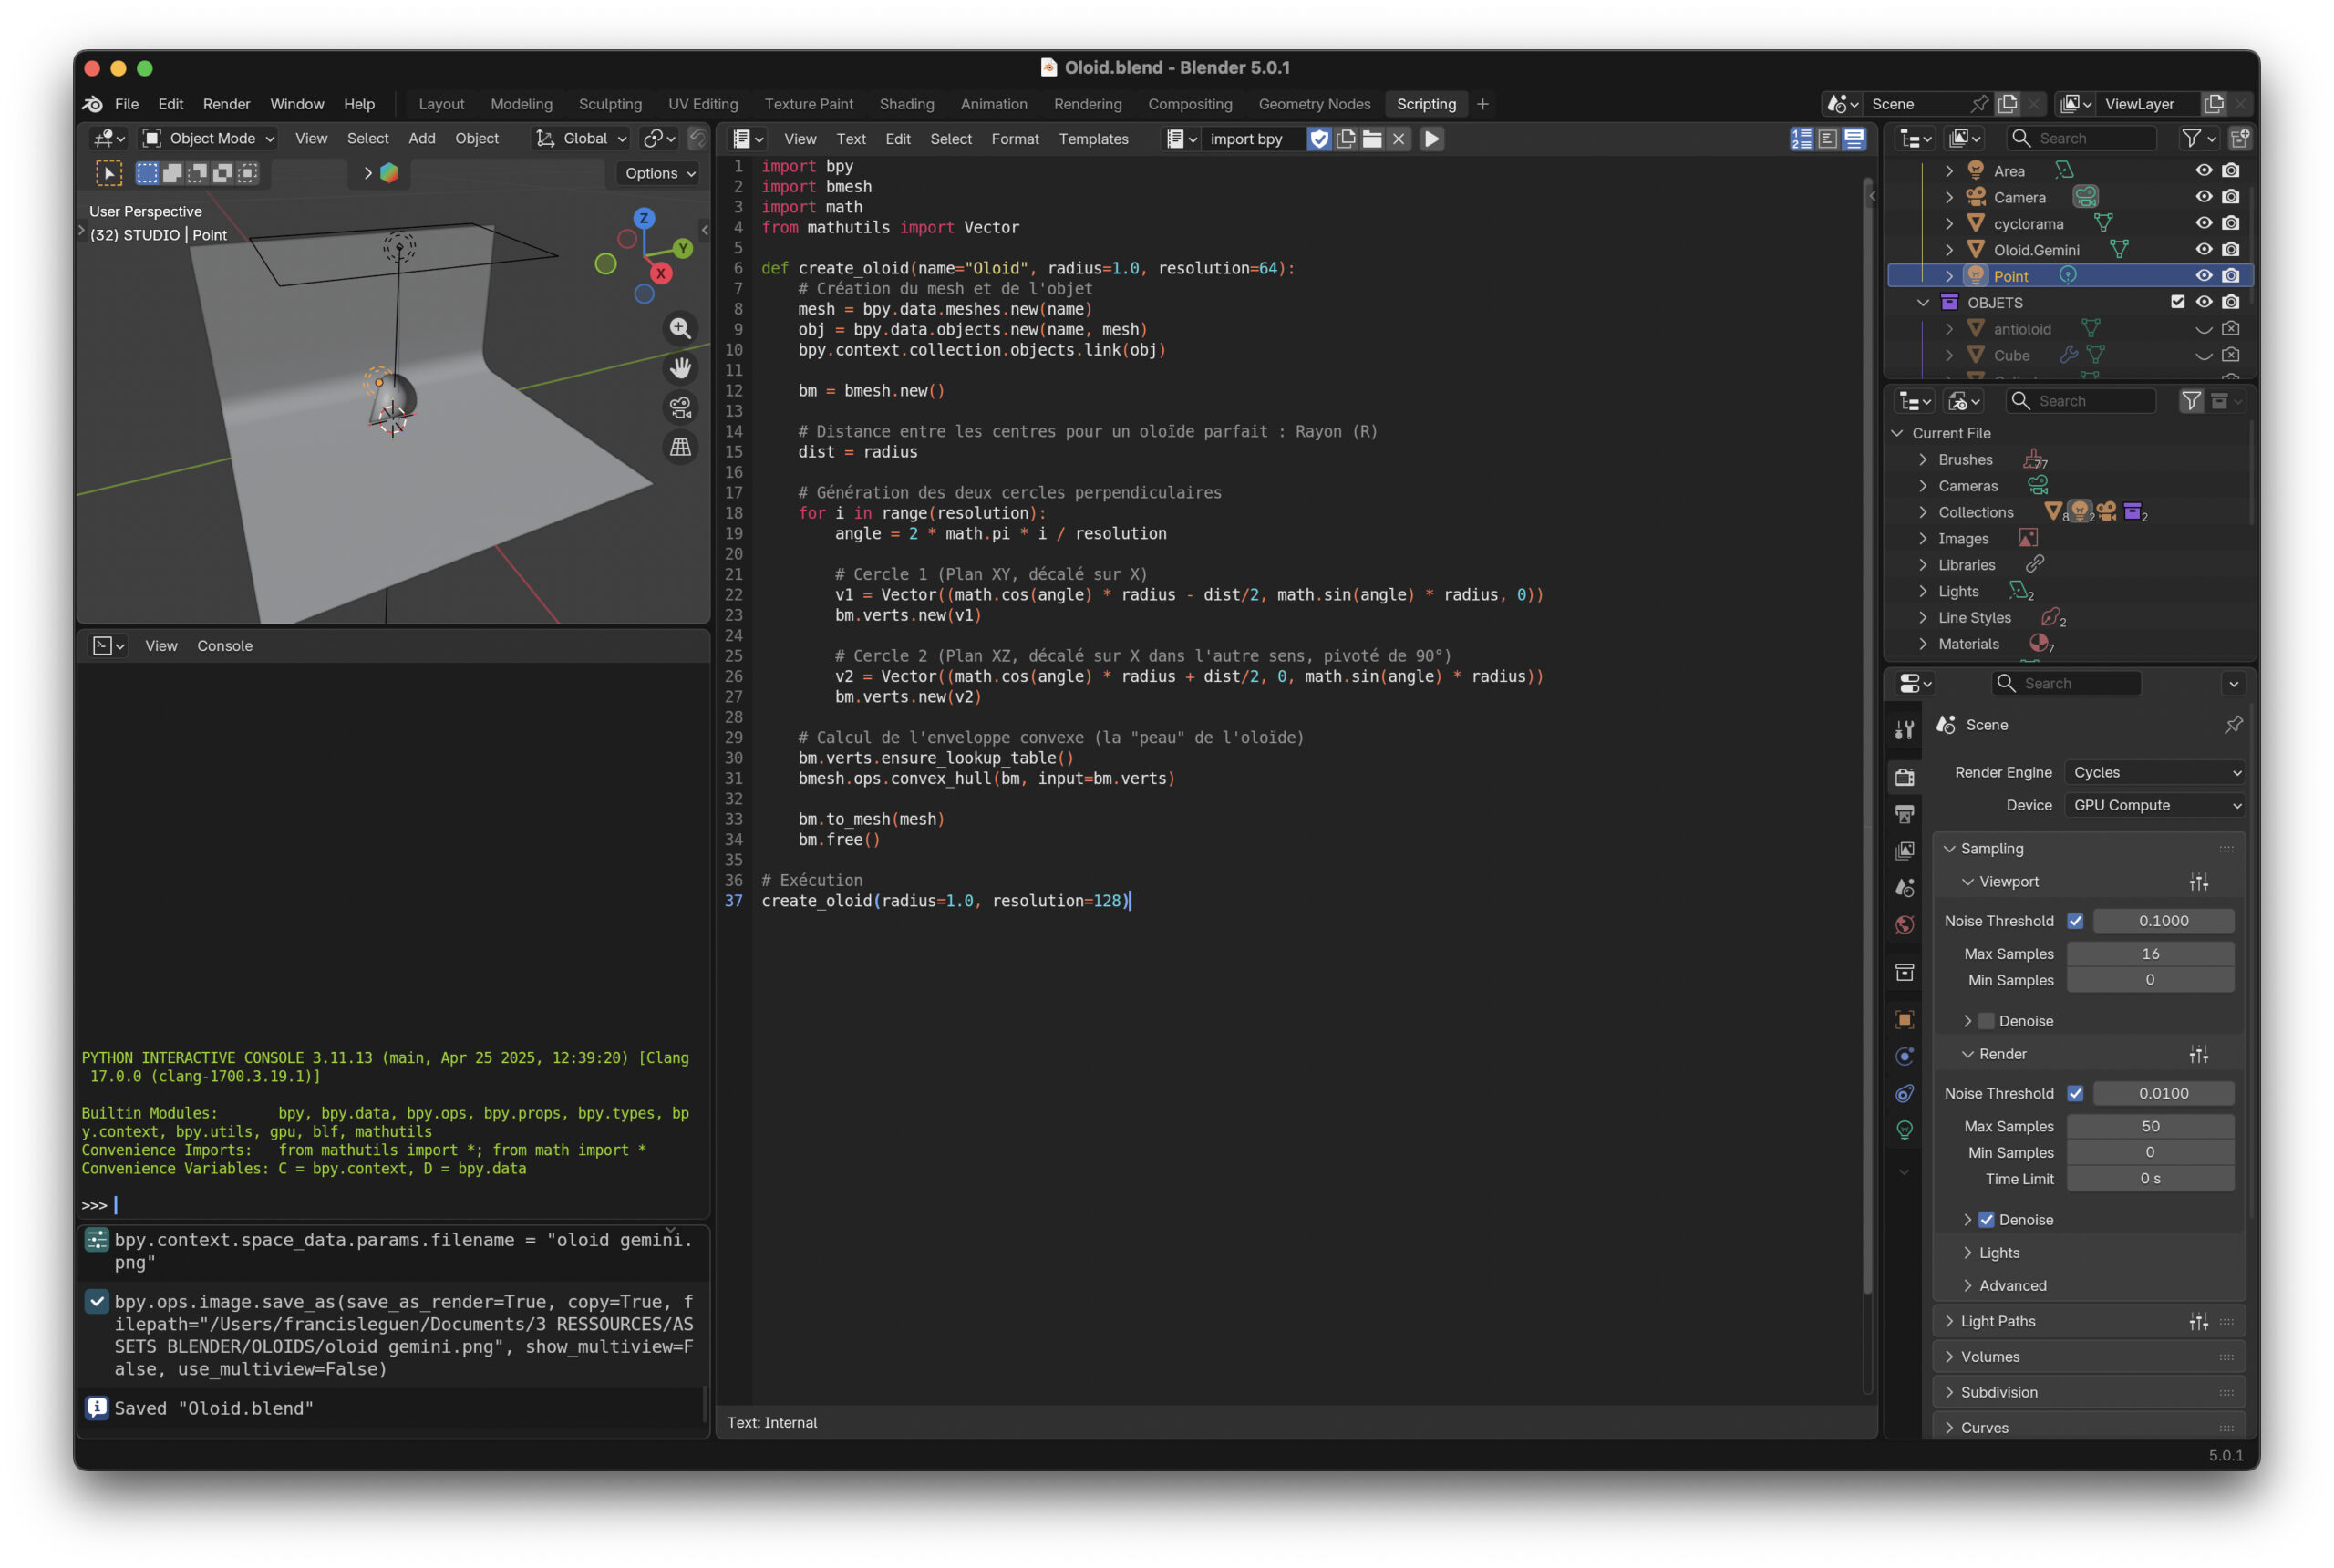This screenshot has height=1568, width=2334.
Task: Collapse the OBJETS collection in the outliner
Action: pyautogui.click(x=1922, y=302)
